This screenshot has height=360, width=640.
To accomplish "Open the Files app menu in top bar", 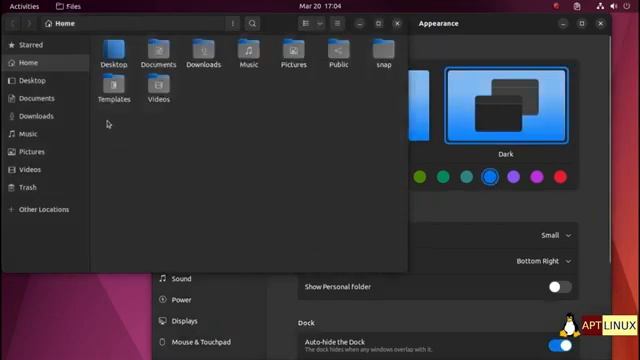I will click(x=68, y=6).
